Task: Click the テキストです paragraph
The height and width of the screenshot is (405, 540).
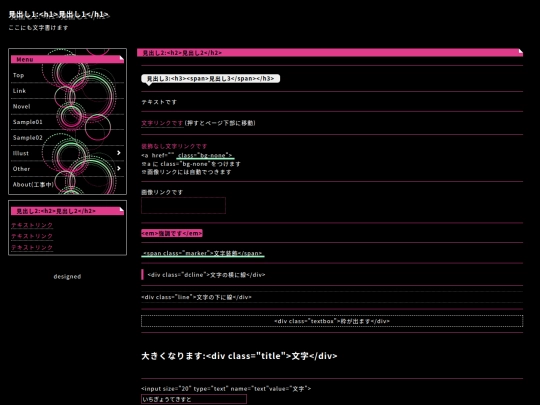Action: click(159, 102)
